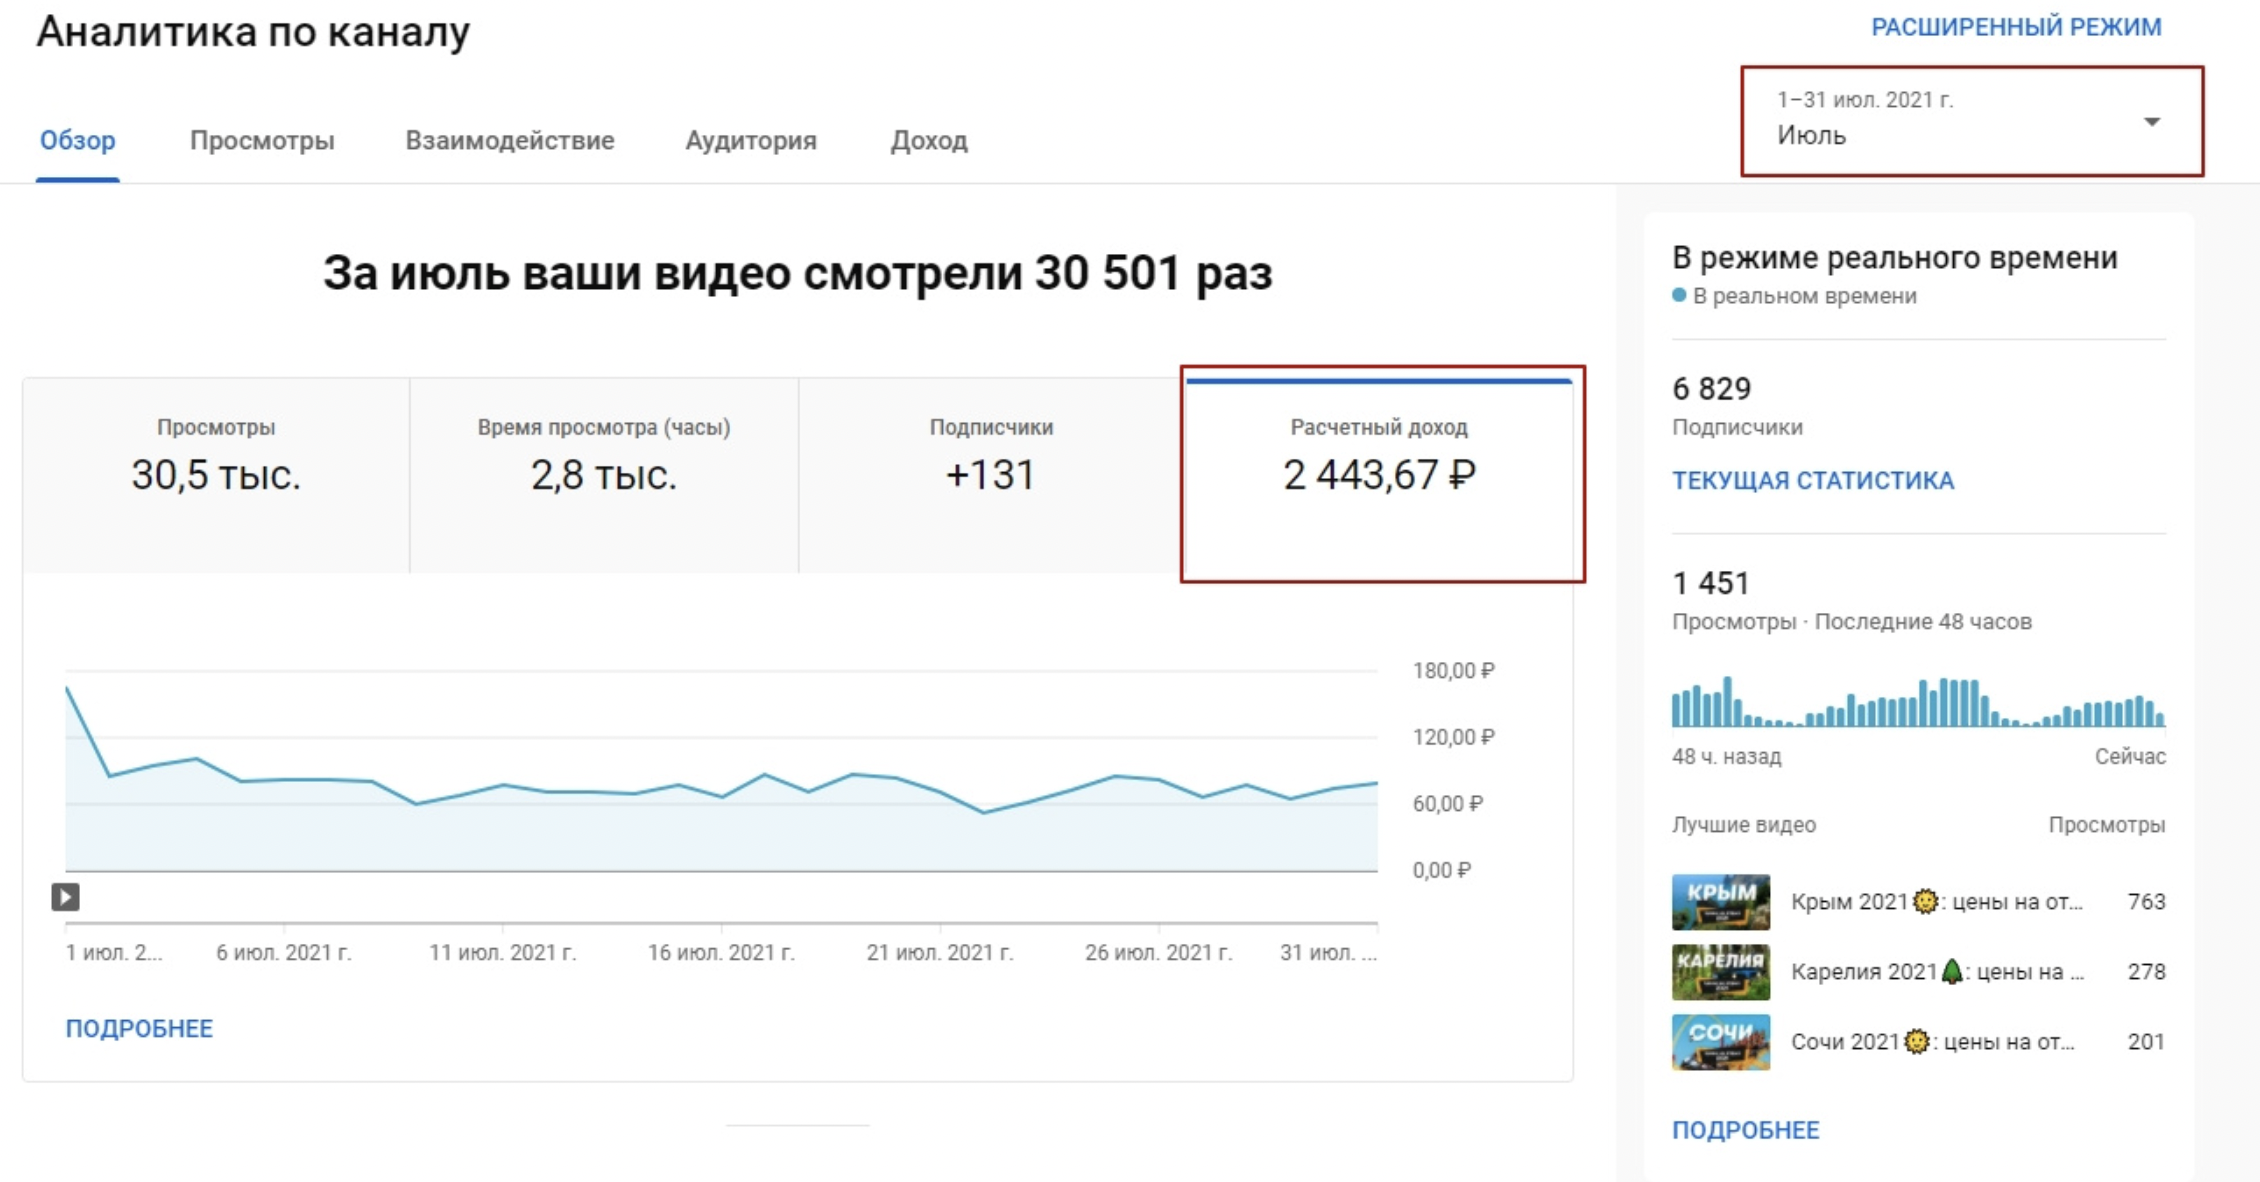Click the dropdown arrow in date selector
The width and height of the screenshot is (2260, 1182).
click(x=2152, y=122)
